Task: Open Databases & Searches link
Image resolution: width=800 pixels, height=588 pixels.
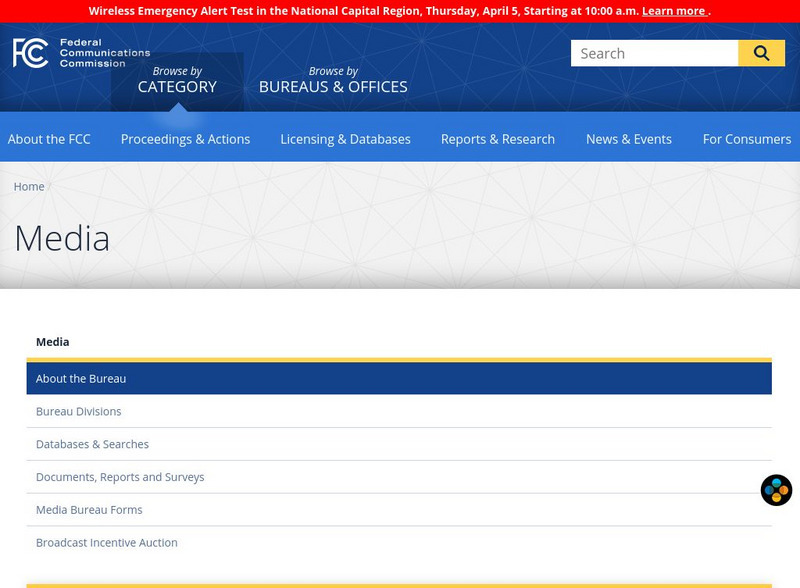Action: [x=92, y=444]
